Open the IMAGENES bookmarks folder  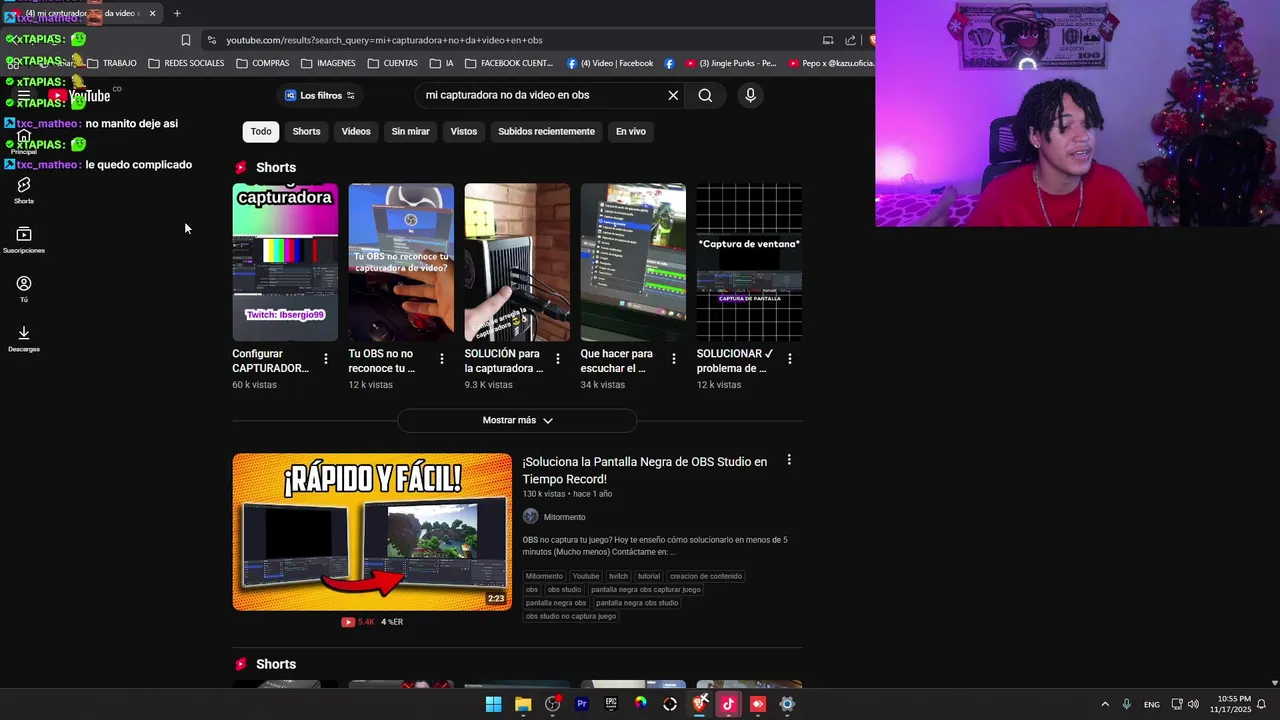click(x=328, y=63)
